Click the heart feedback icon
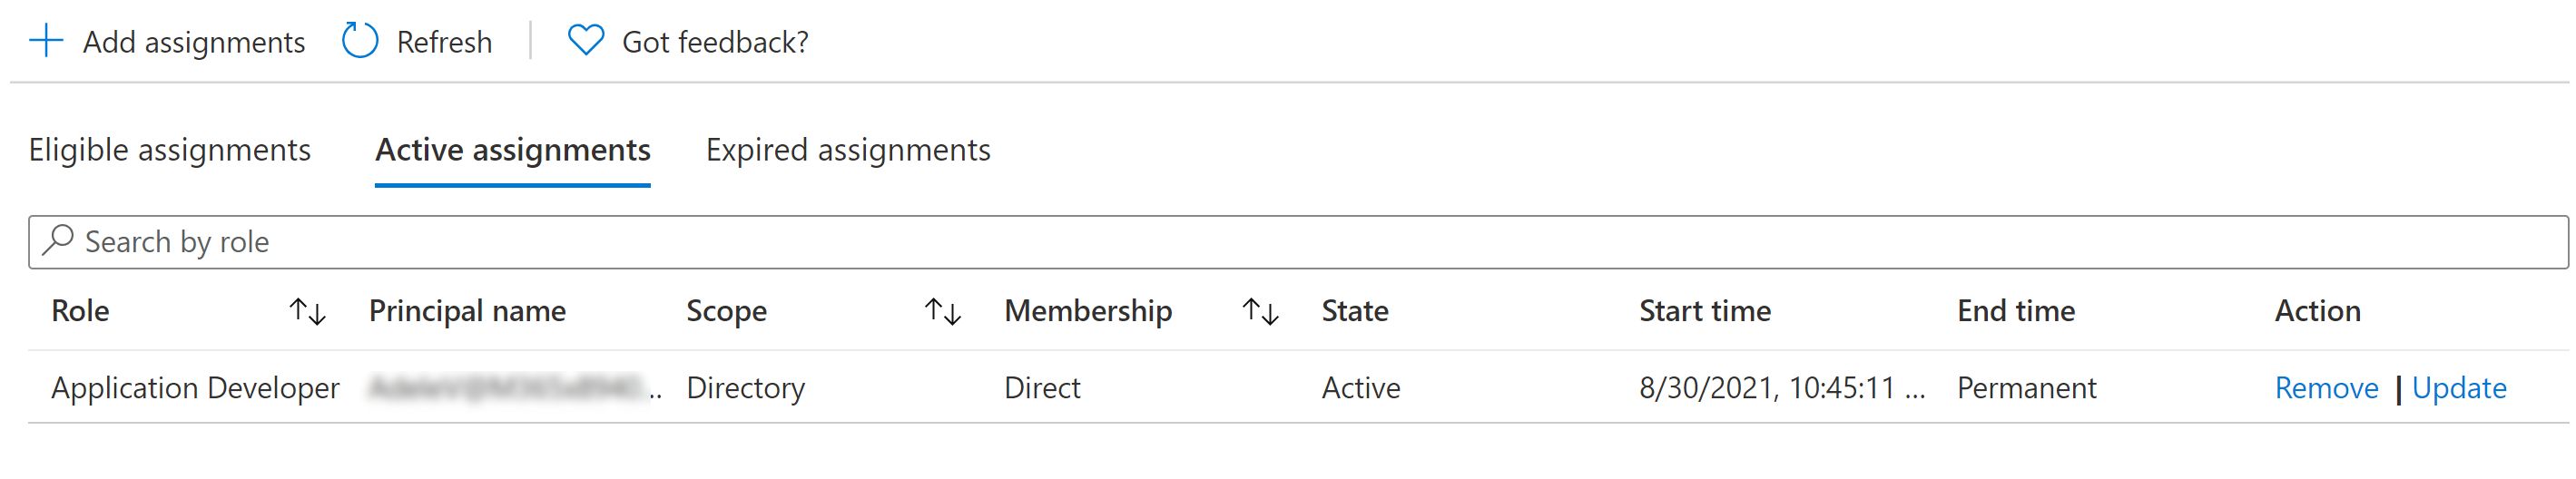This screenshot has height=479, width=2576. [585, 41]
